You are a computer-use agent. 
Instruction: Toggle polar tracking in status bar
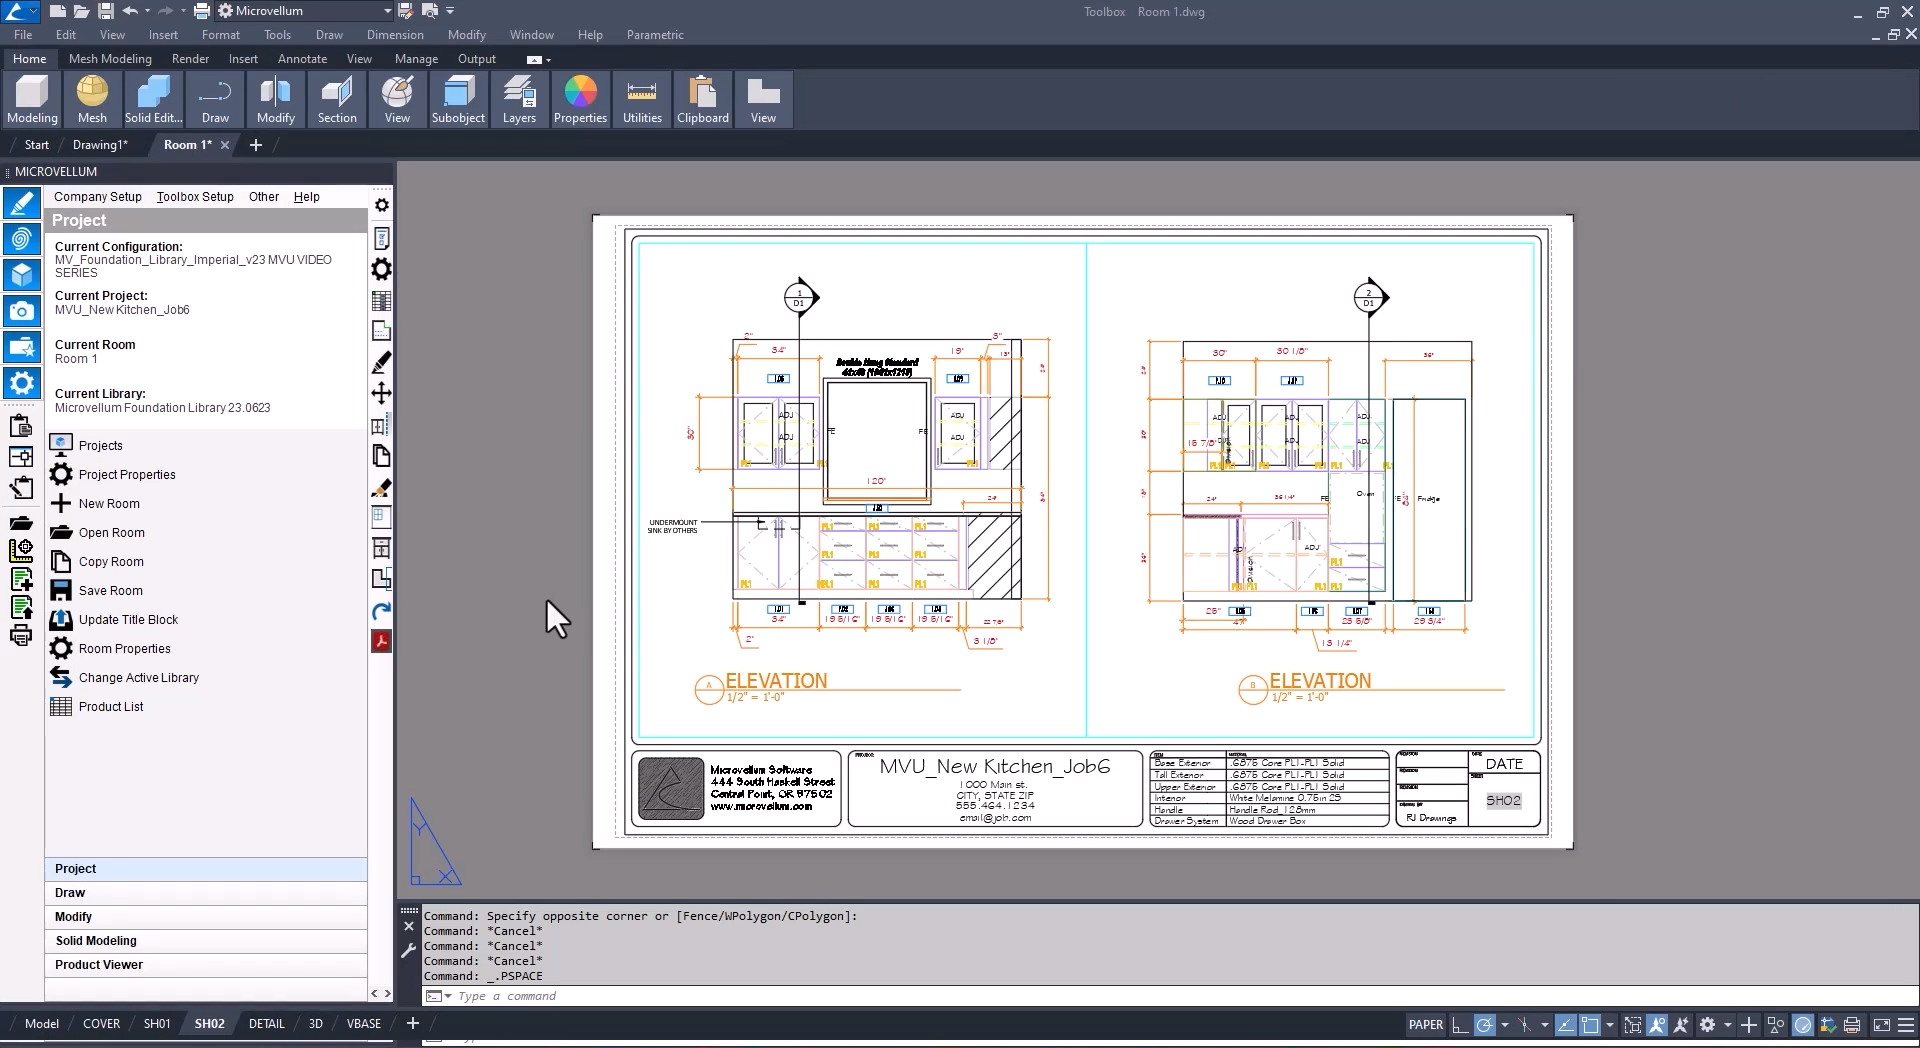pyautogui.click(x=1485, y=1025)
